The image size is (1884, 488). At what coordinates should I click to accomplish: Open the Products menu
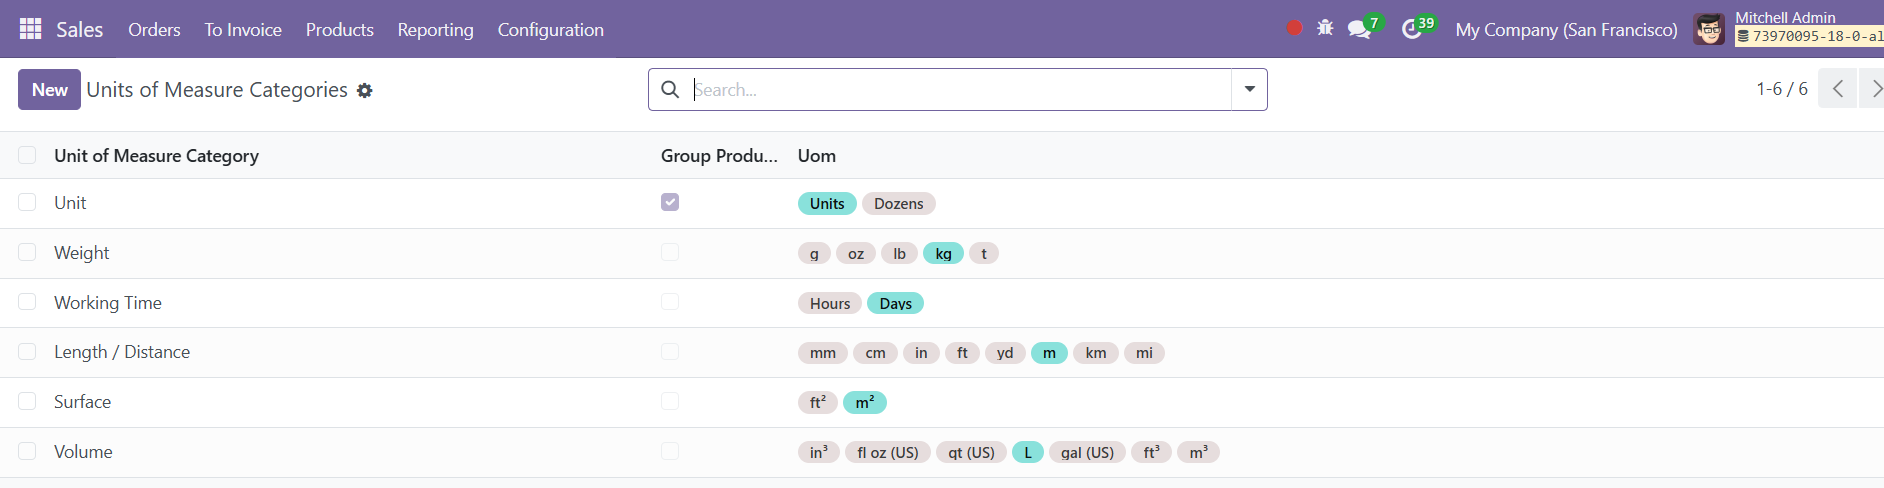(340, 29)
